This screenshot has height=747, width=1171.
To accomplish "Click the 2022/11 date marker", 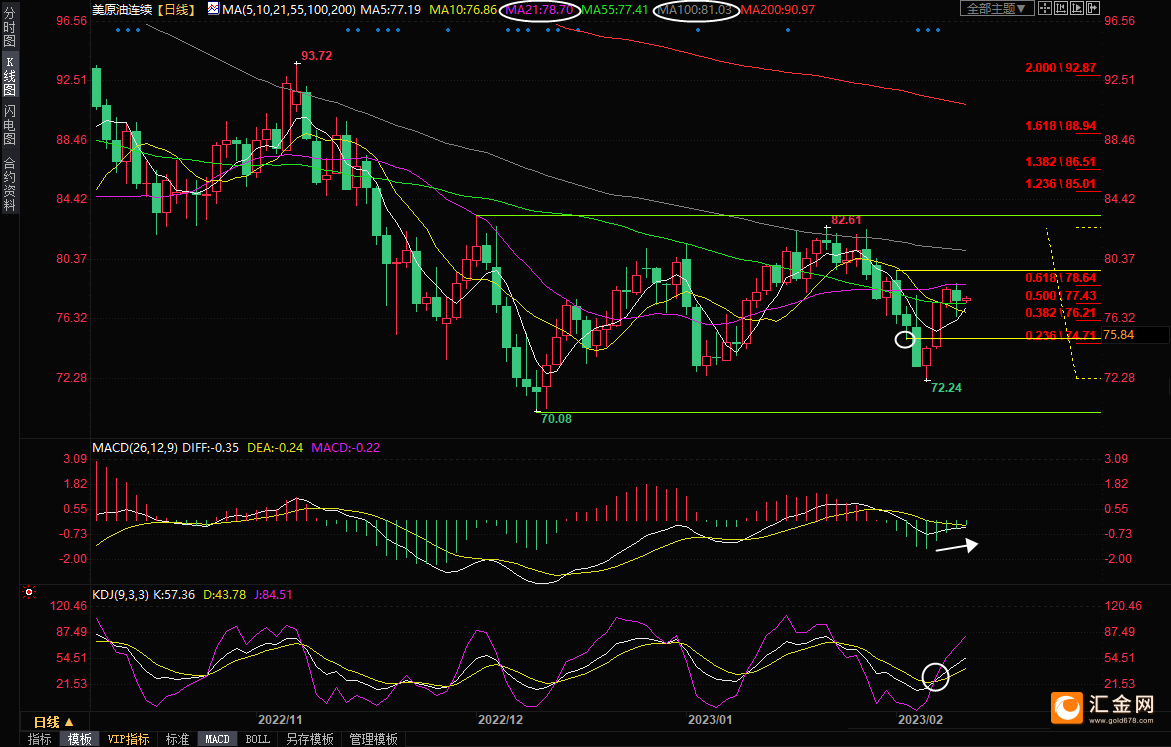I will pyautogui.click(x=280, y=719).
